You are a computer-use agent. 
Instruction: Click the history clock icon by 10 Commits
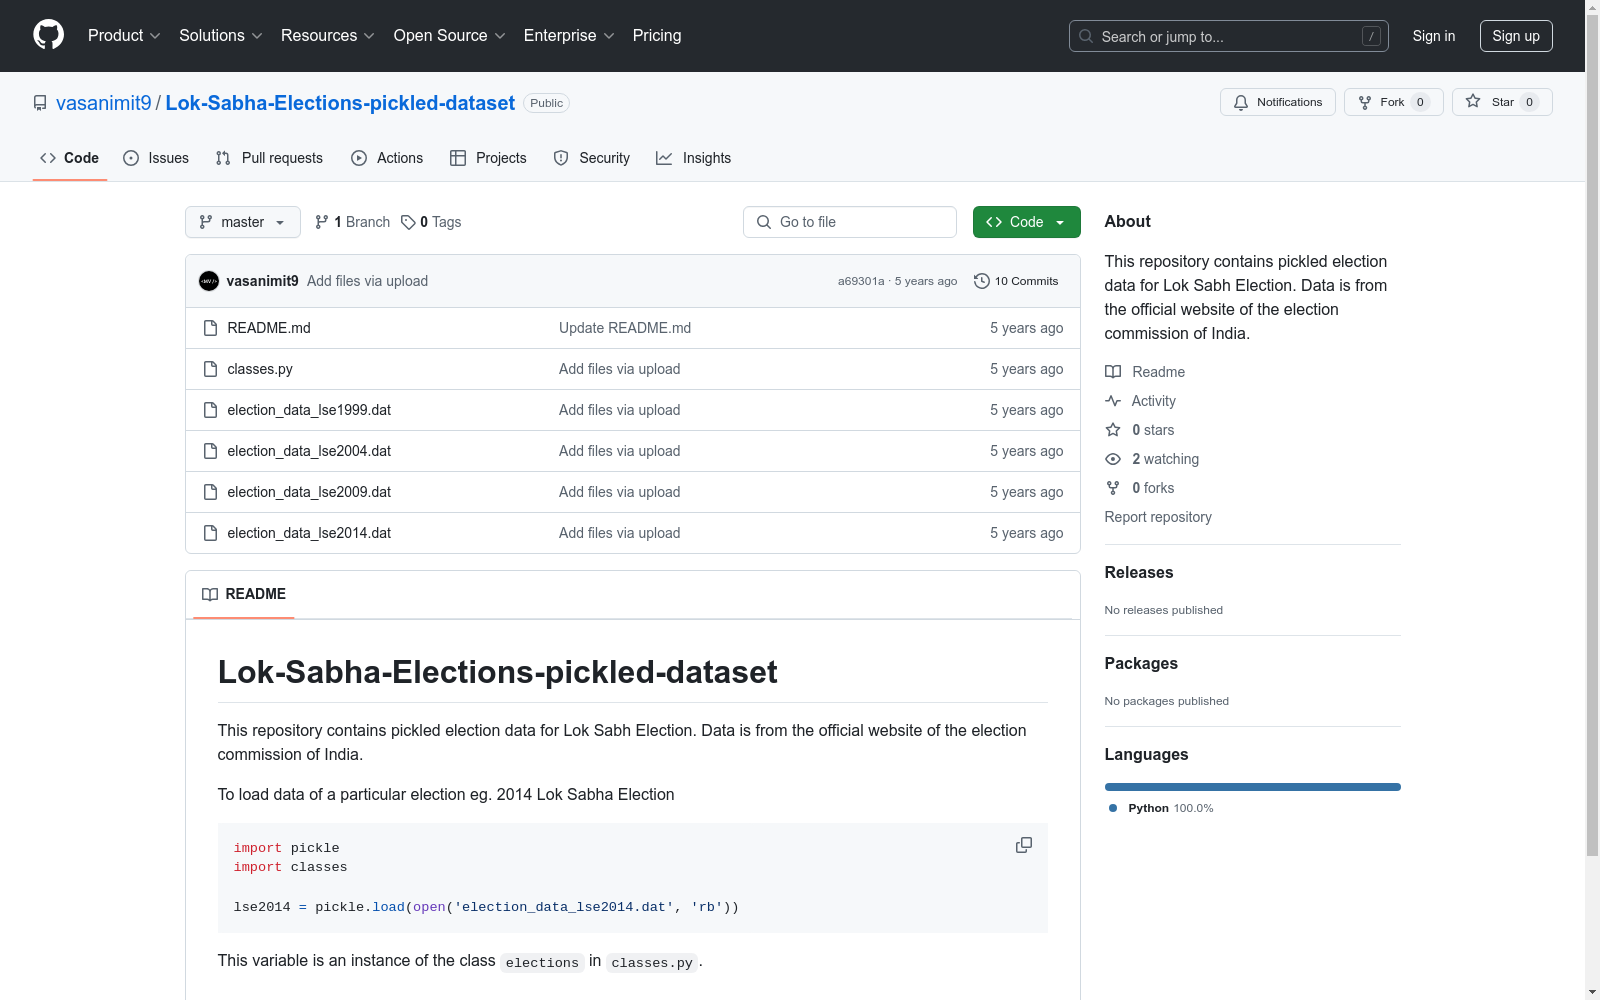(x=982, y=281)
